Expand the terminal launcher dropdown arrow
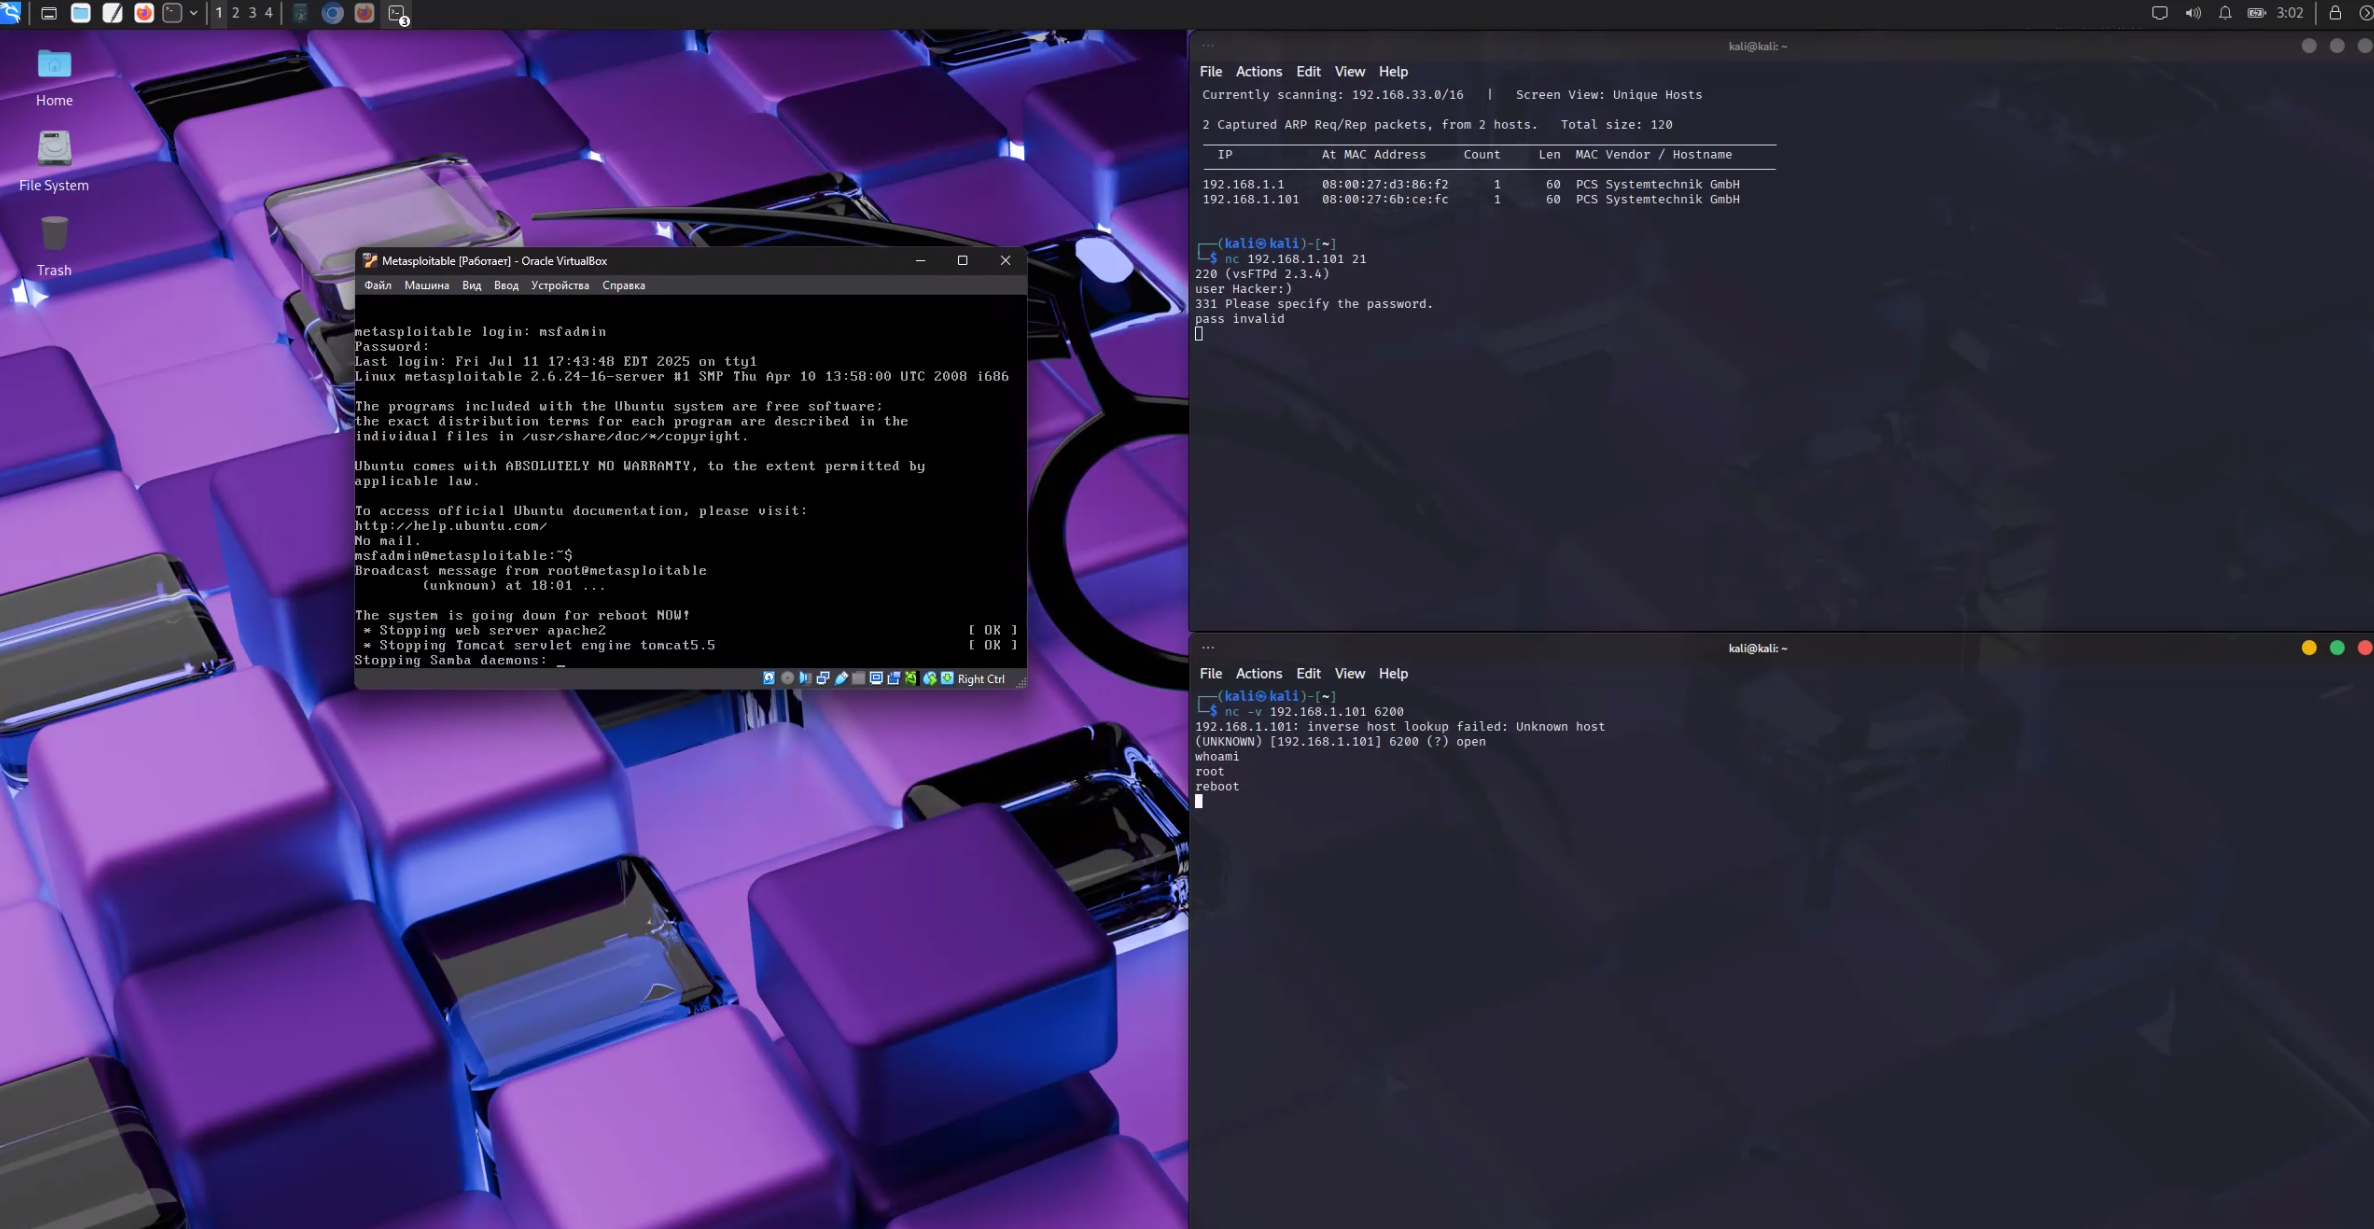Viewport: 2374px width, 1229px height. [193, 13]
